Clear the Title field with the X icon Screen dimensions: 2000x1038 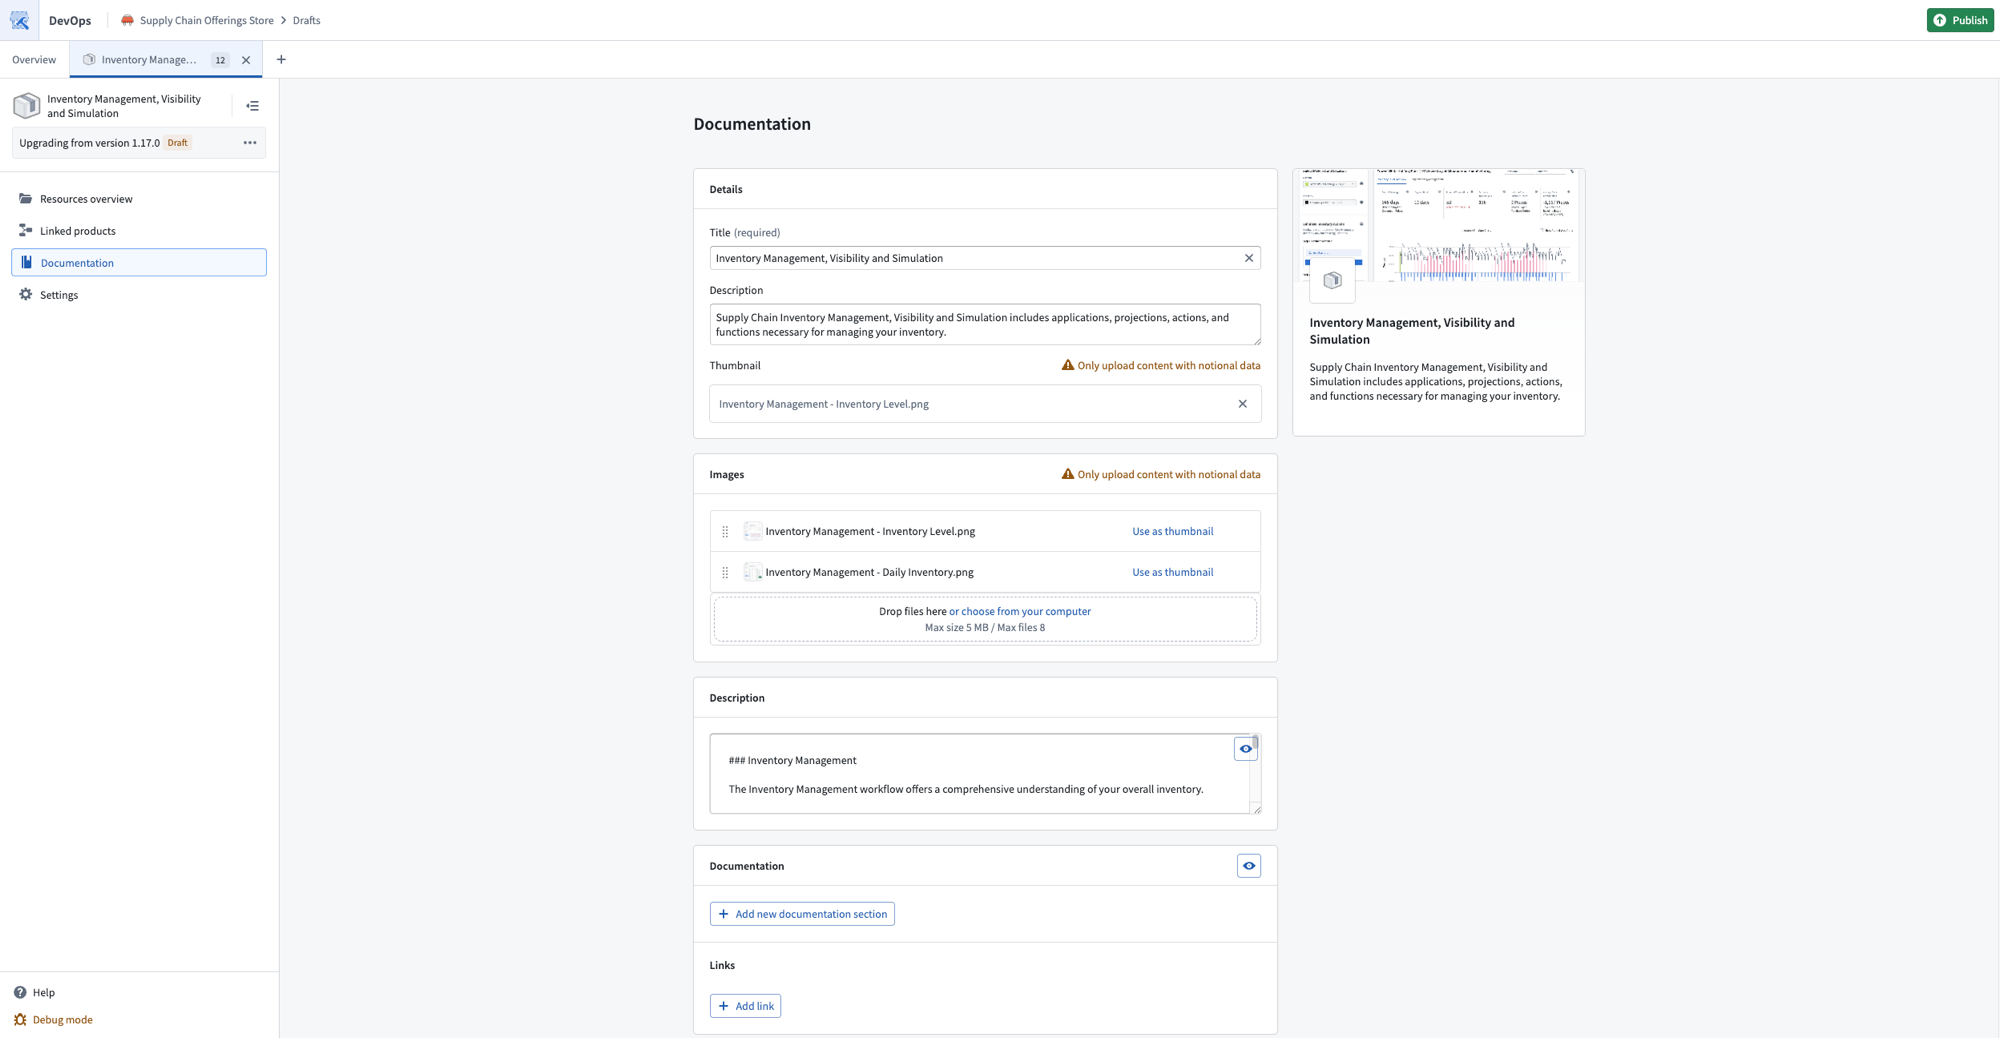(x=1249, y=258)
